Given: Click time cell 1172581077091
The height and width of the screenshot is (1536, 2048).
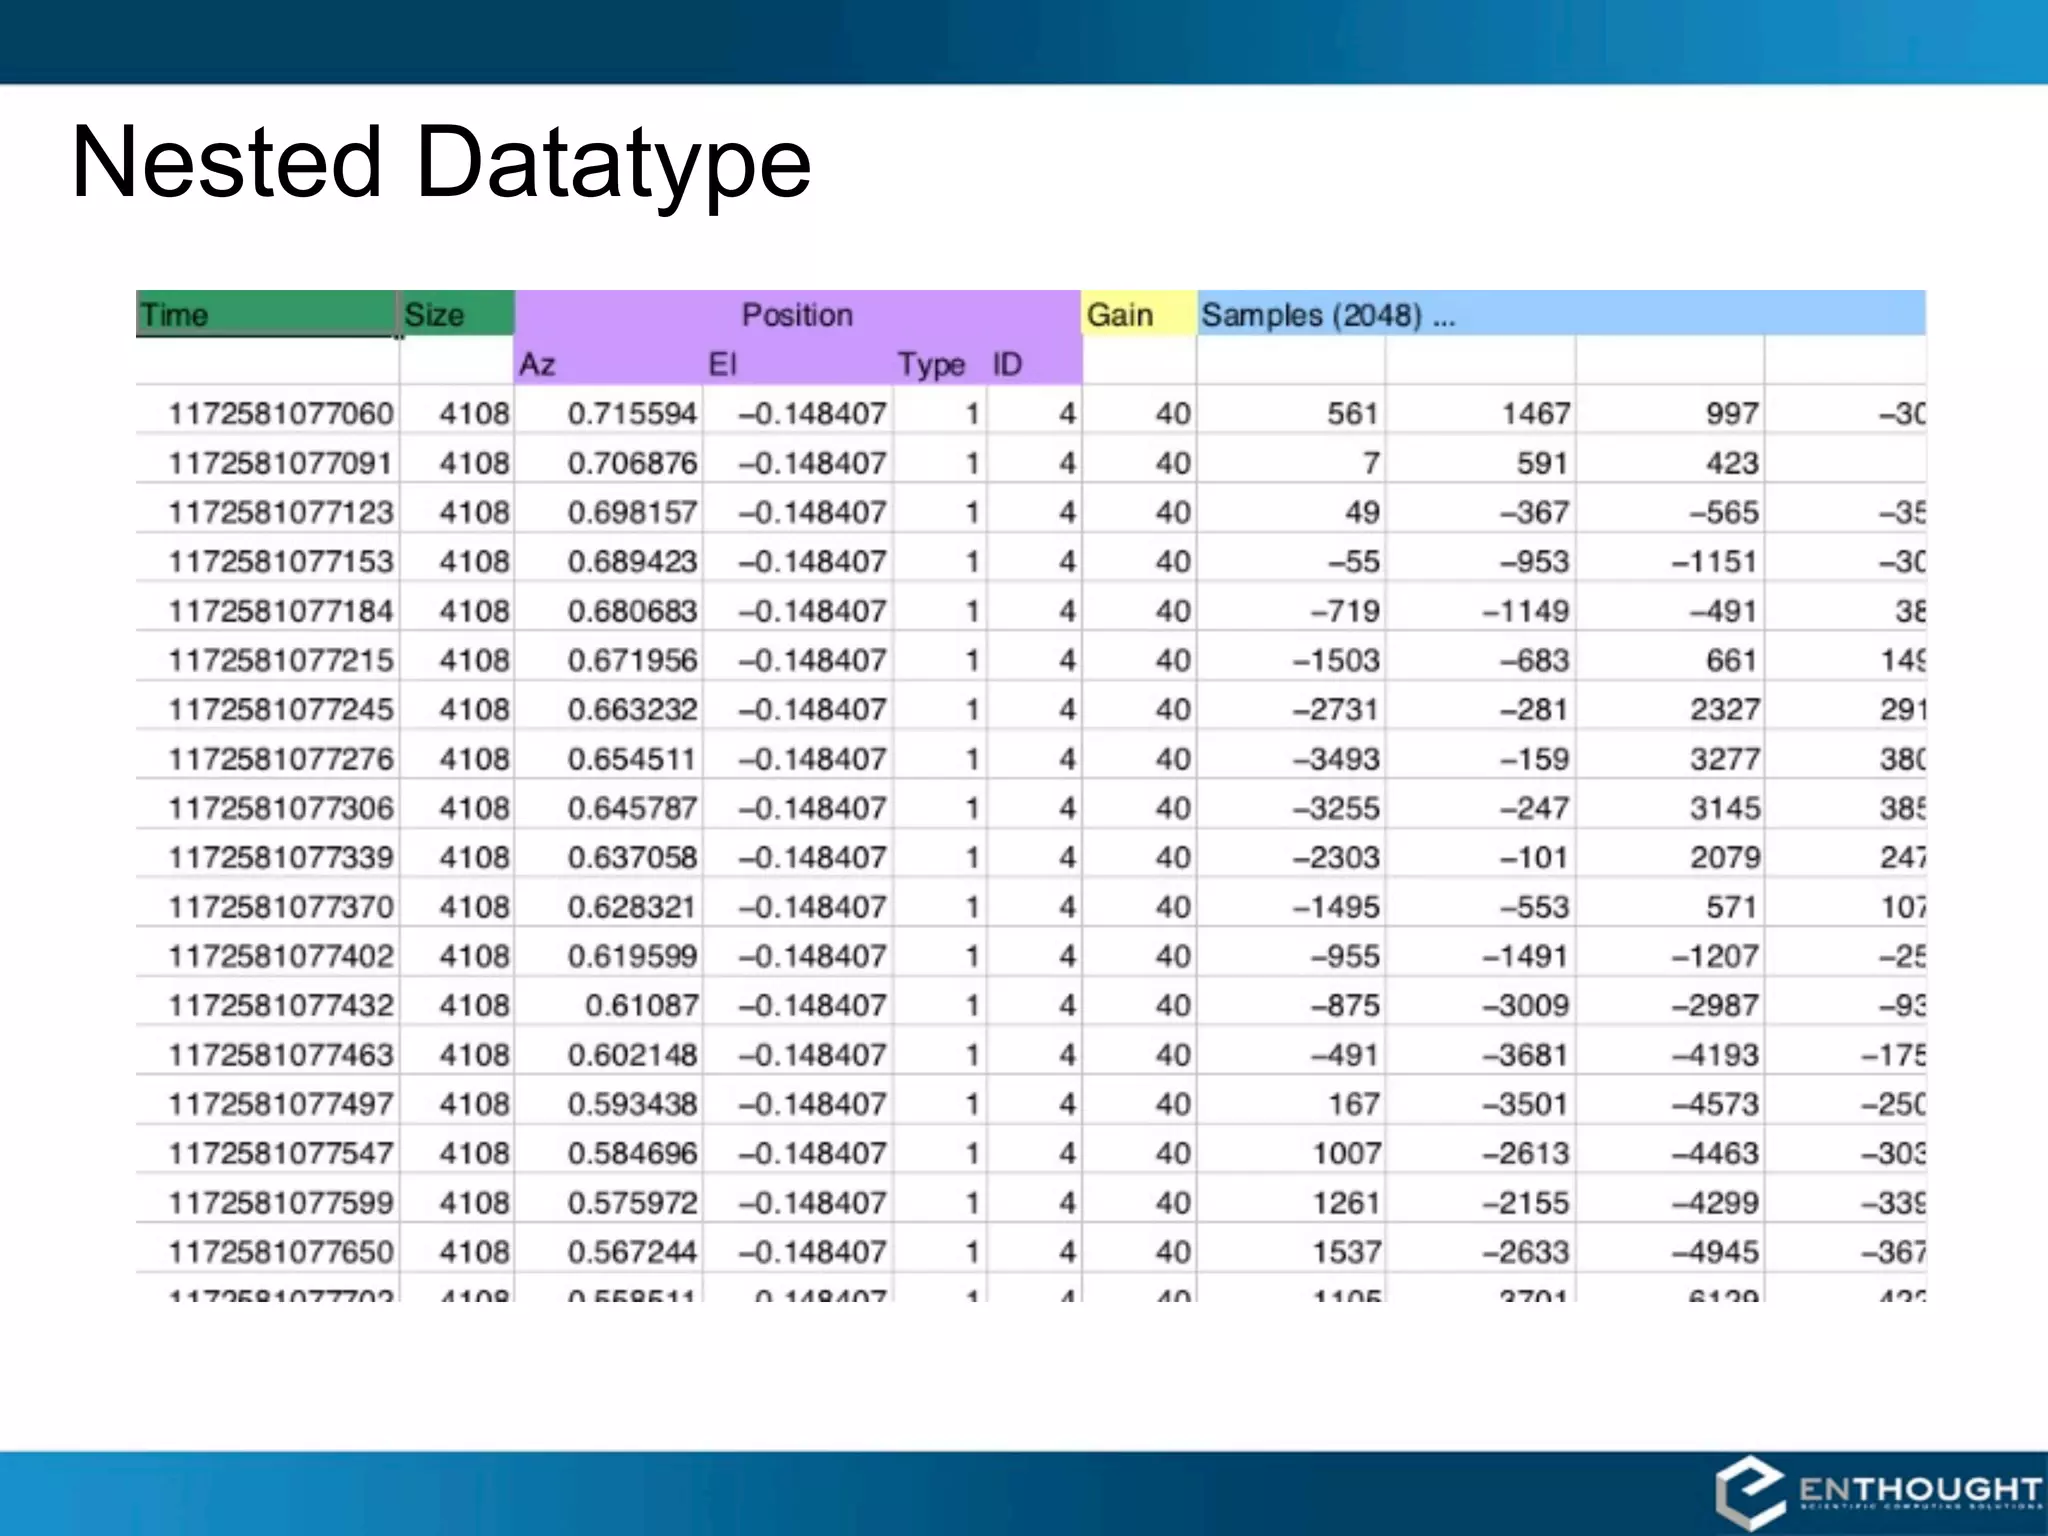Looking at the screenshot, I should coord(281,462).
